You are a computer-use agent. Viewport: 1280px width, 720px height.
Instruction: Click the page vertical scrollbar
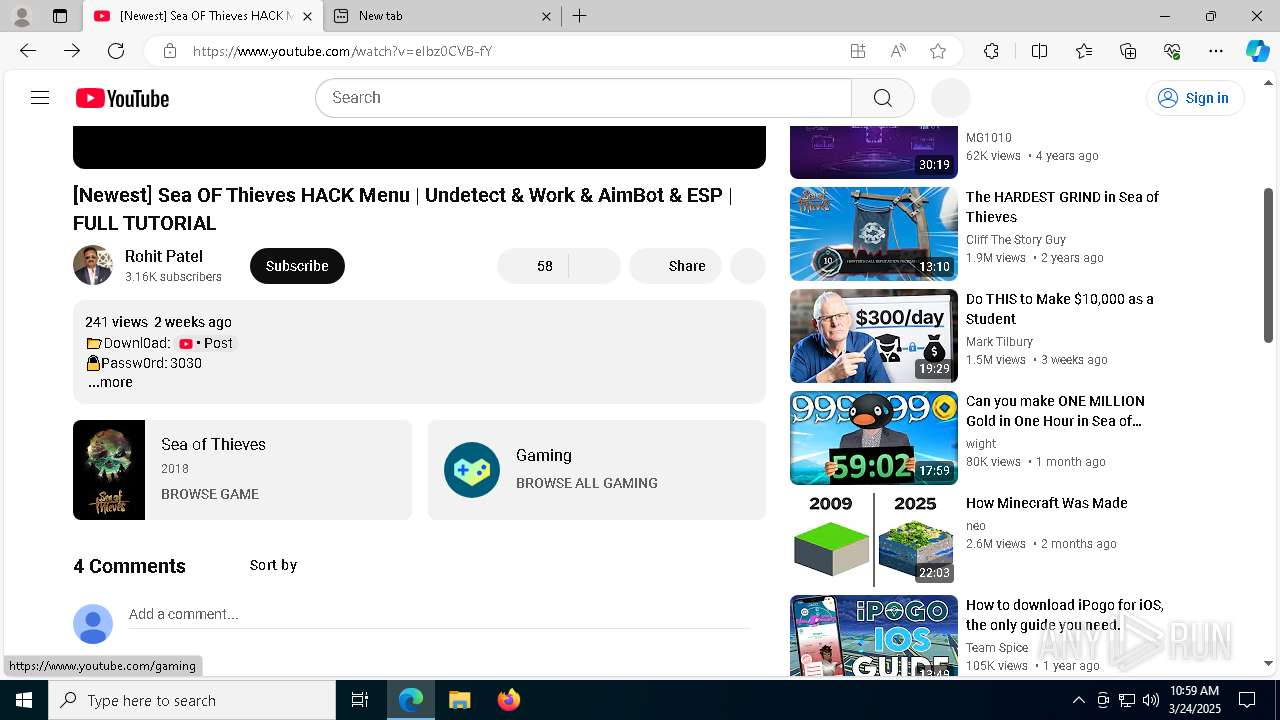1269,265
